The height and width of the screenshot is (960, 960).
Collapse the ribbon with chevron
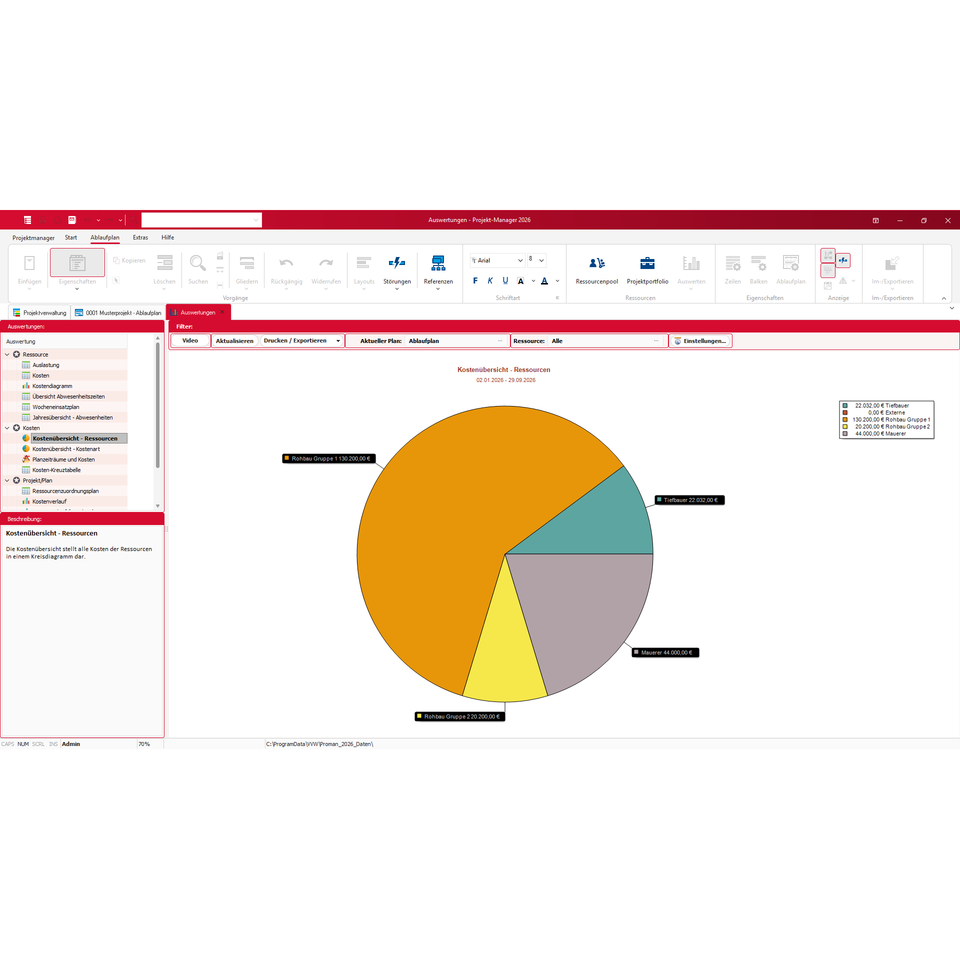click(x=943, y=298)
